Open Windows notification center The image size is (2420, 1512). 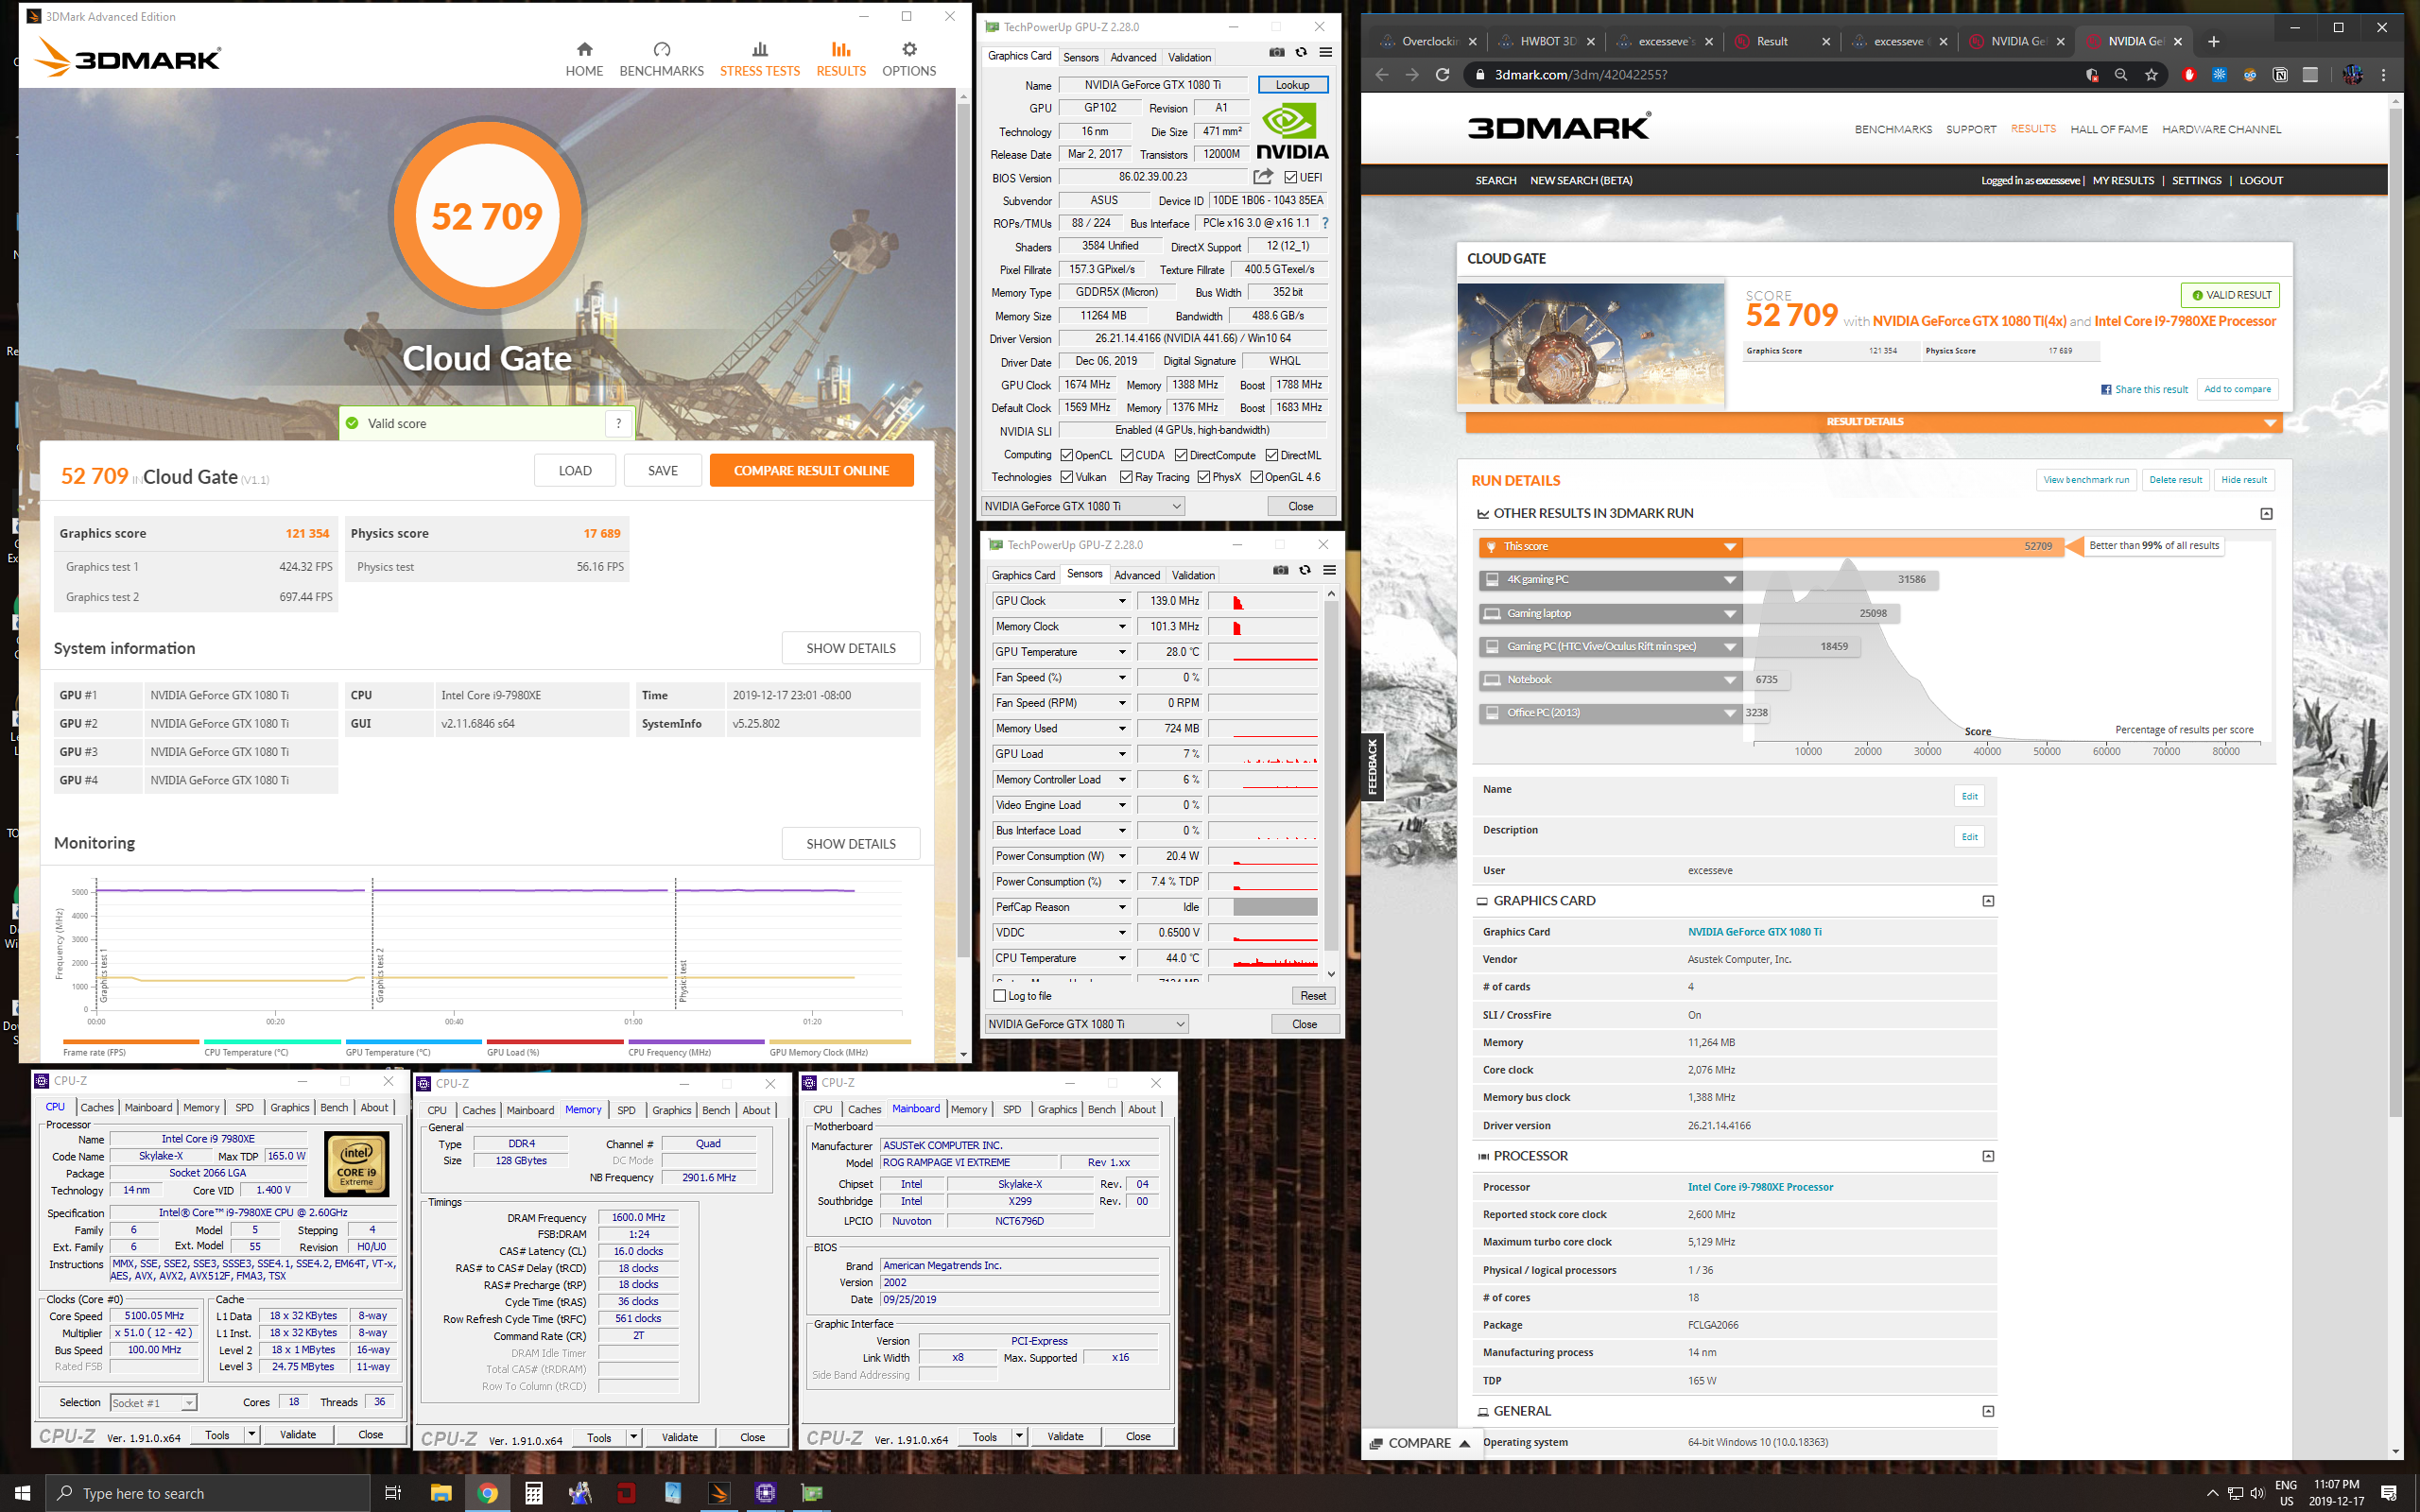[2388, 1493]
